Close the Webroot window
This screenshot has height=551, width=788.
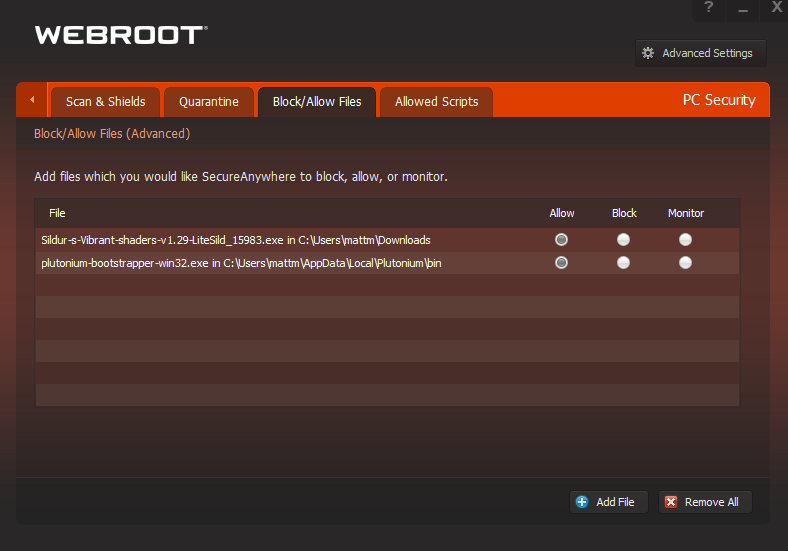[x=776, y=7]
